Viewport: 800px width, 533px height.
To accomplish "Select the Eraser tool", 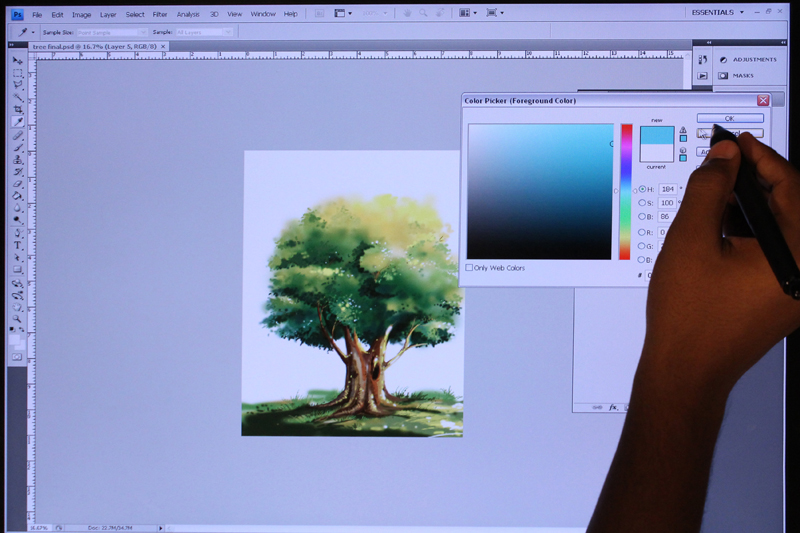I will click(18, 184).
